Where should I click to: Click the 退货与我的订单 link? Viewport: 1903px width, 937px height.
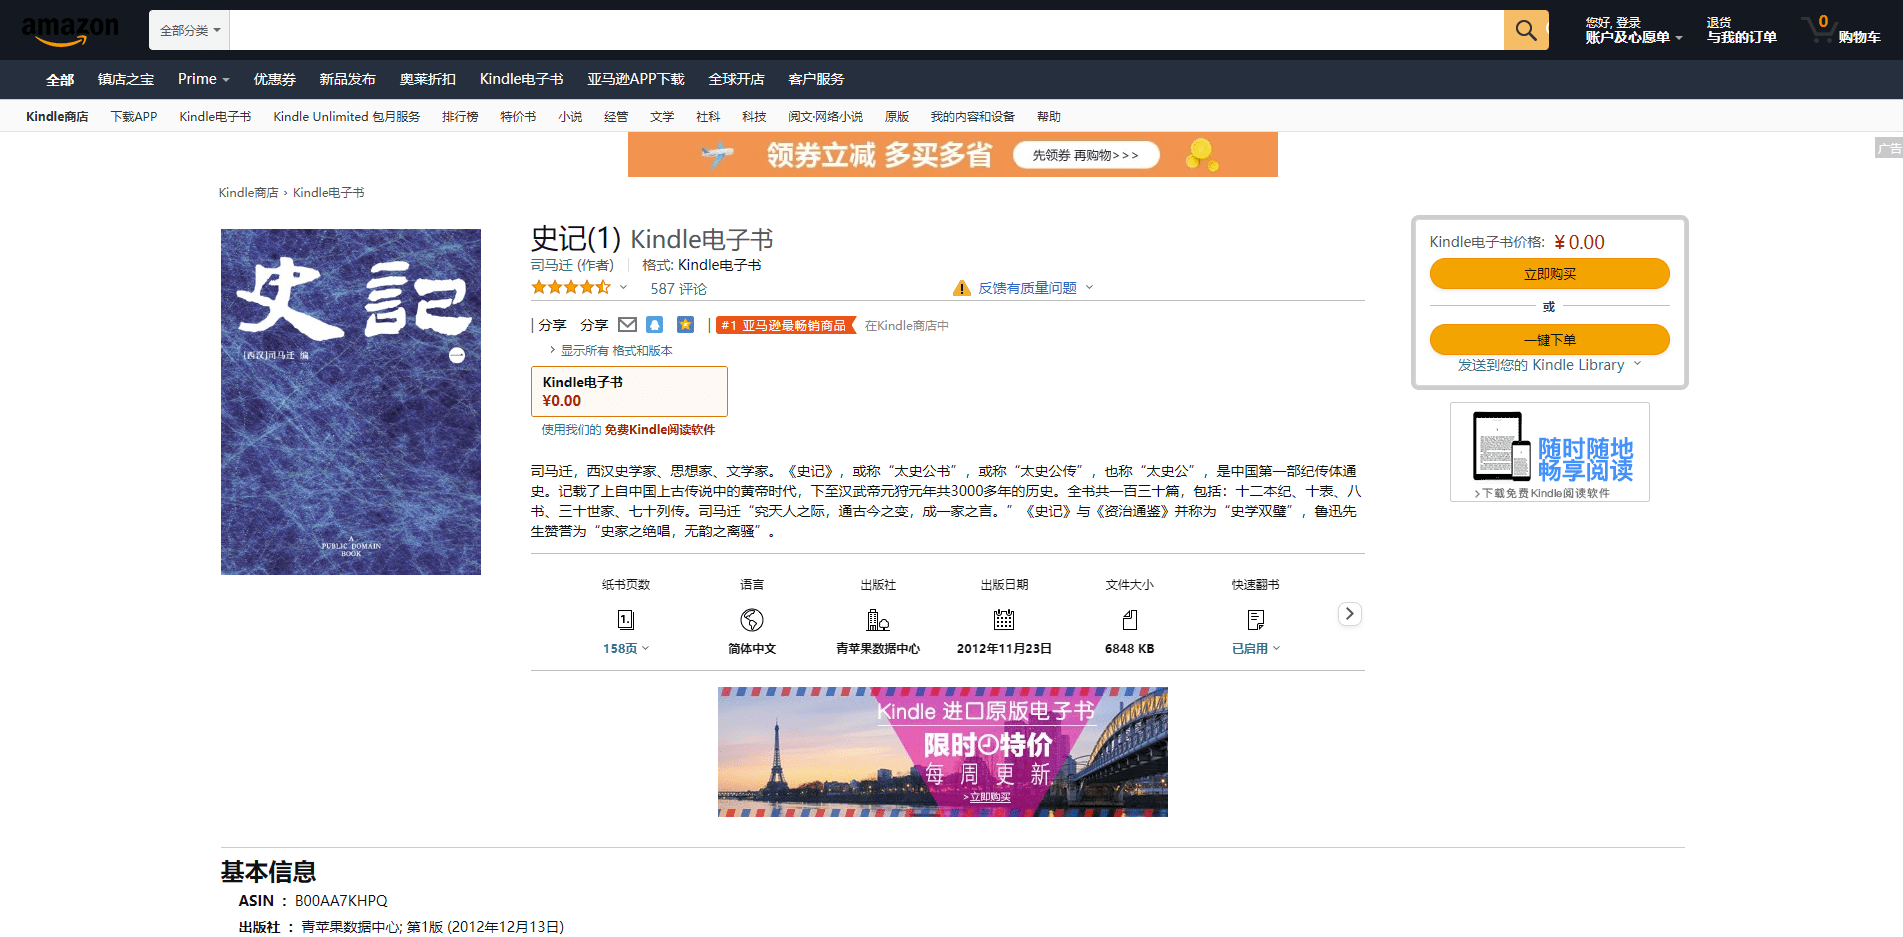coord(1741,30)
